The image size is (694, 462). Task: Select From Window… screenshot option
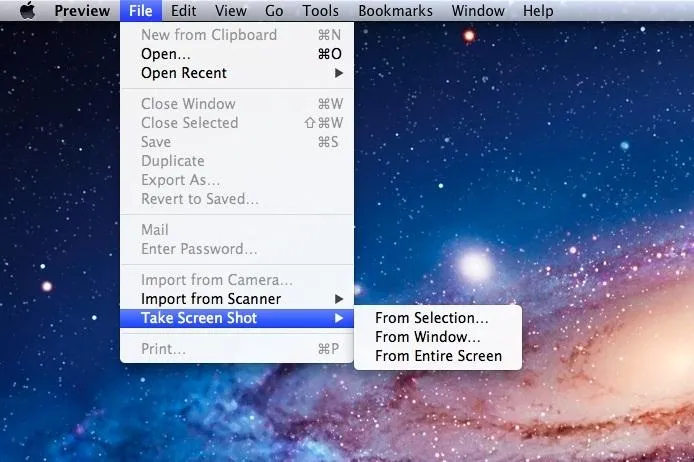438,337
